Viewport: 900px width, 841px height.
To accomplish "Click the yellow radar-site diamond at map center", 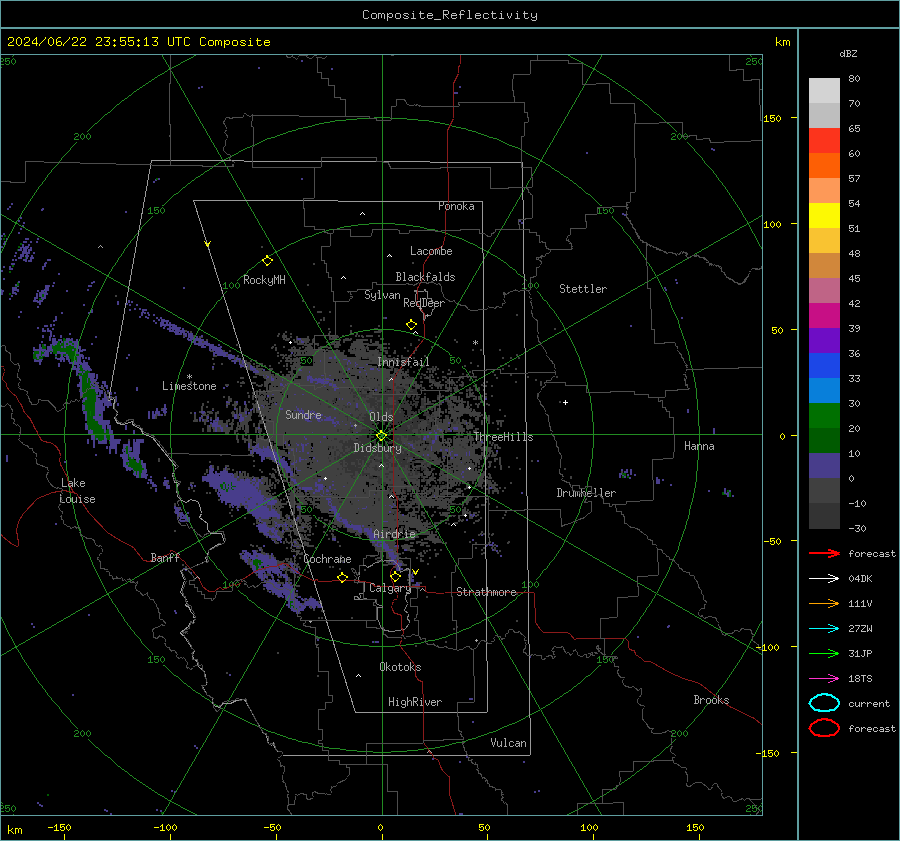I will 382,435.
